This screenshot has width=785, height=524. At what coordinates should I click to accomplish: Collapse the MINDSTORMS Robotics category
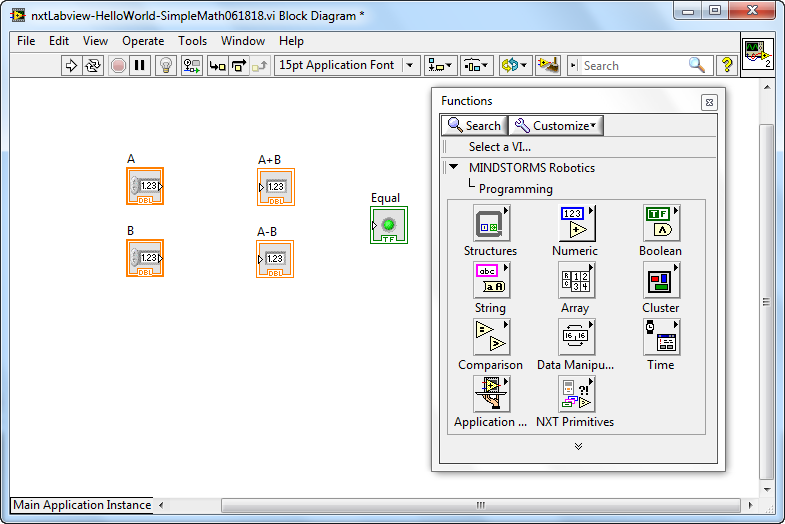[x=454, y=167]
